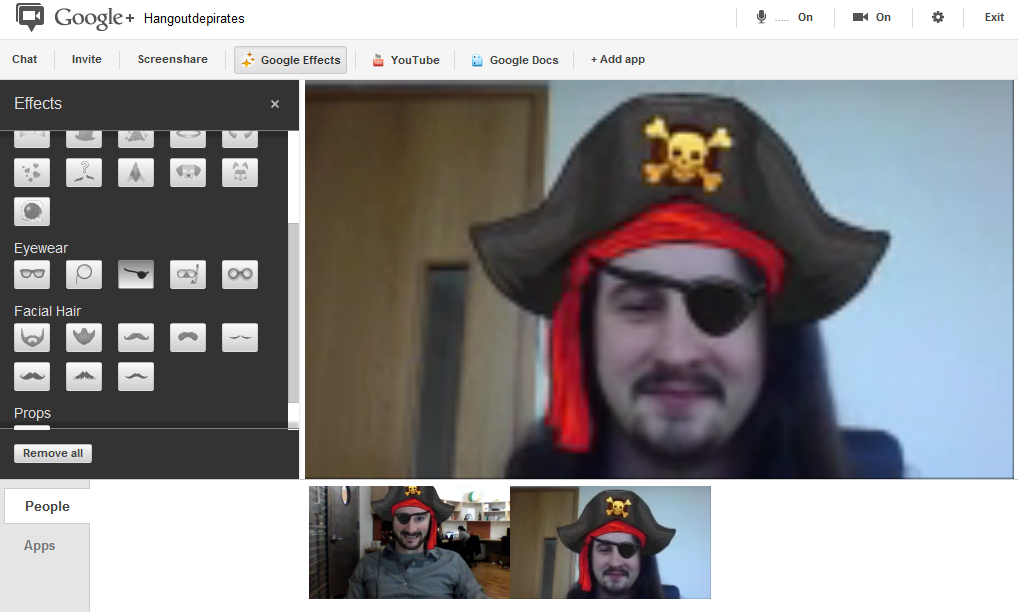Toggle the camera On setting

pos(871,18)
